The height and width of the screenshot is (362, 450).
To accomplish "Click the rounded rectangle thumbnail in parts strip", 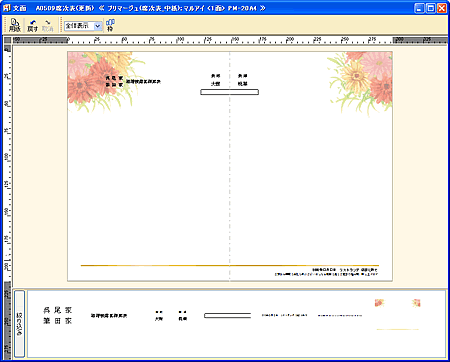I will 227,315.
